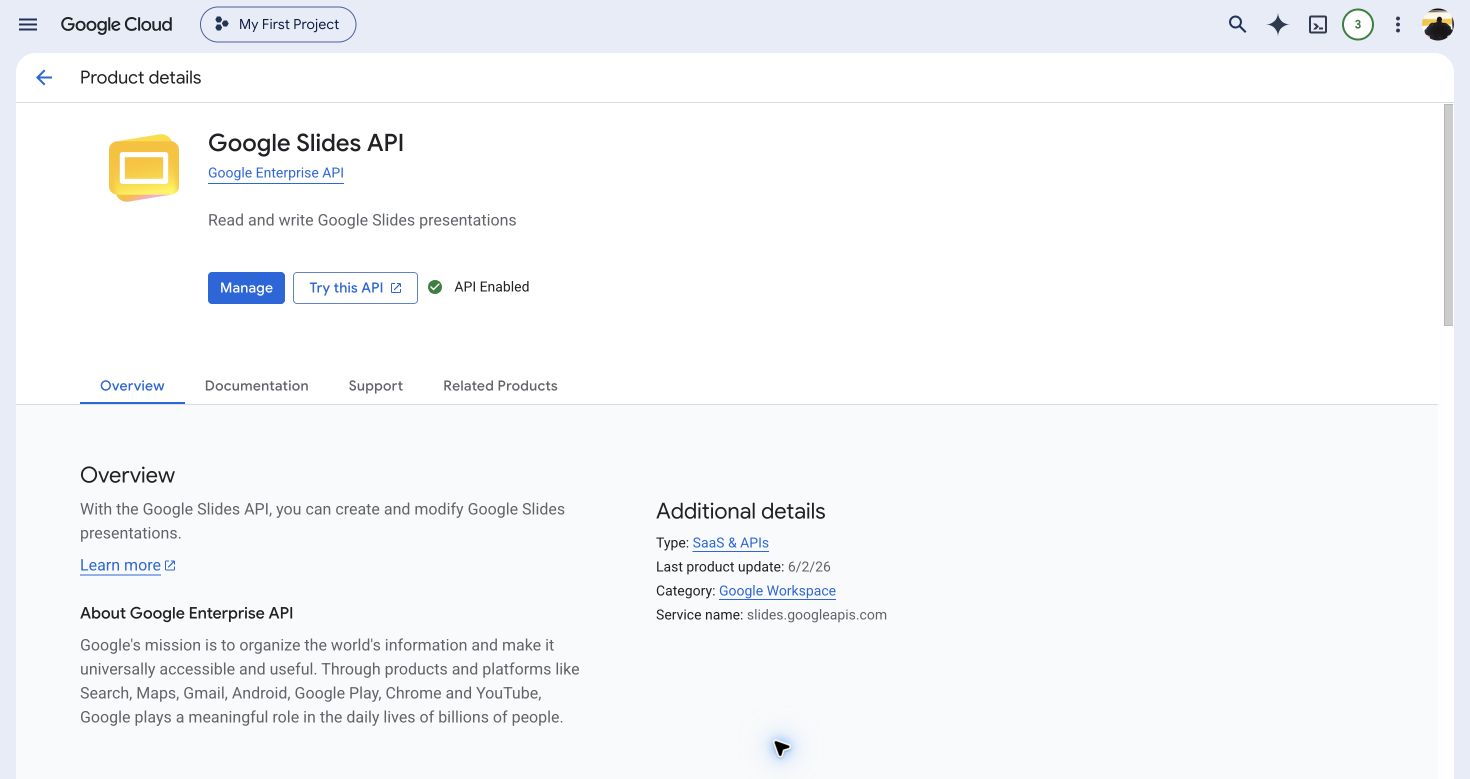This screenshot has width=1470, height=779.
Task: Click the page vertical scrollbar
Action: pyautogui.click(x=1448, y=214)
